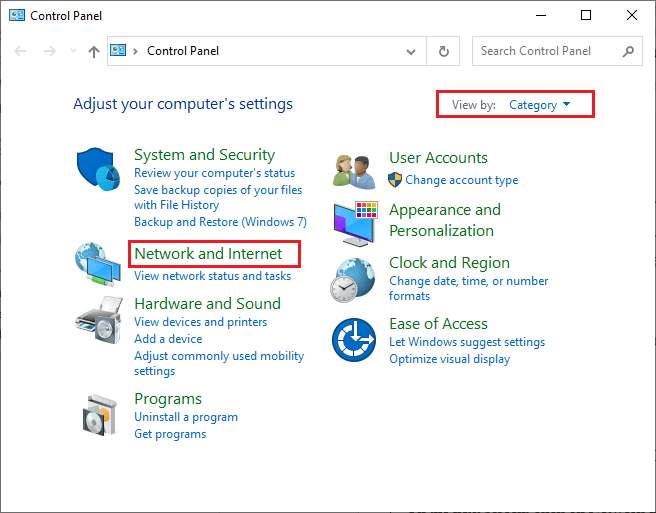Open User Accounts category
This screenshot has height=513, width=656.
click(438, 158)
